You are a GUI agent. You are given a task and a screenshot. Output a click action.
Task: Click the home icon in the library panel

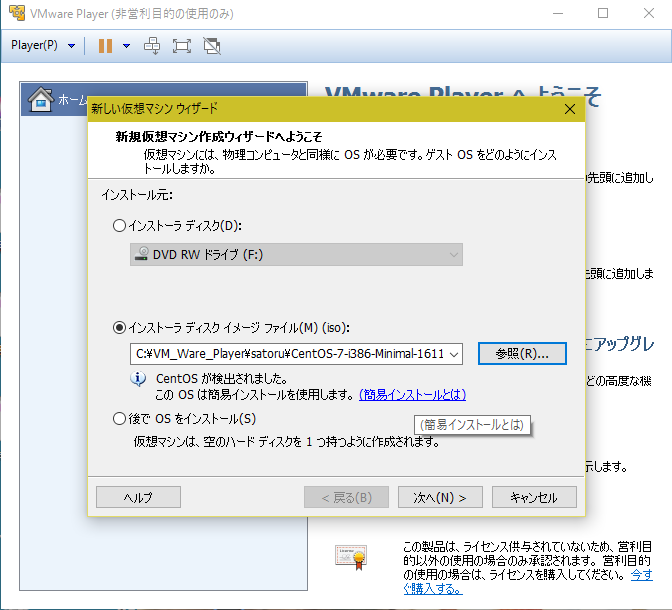41,99
